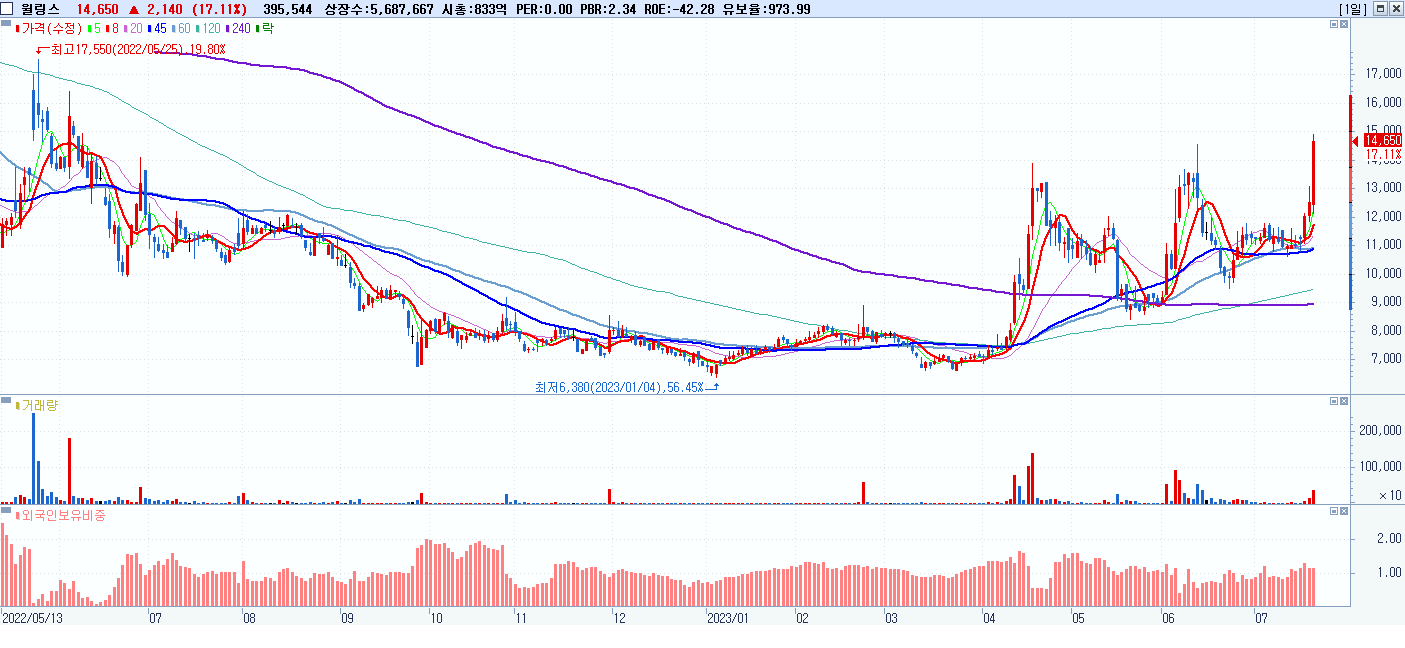The width and height of the screenshot is (1405, 648).
Task: Click the current price 14,650 in the header
Action: click(98, 9)
